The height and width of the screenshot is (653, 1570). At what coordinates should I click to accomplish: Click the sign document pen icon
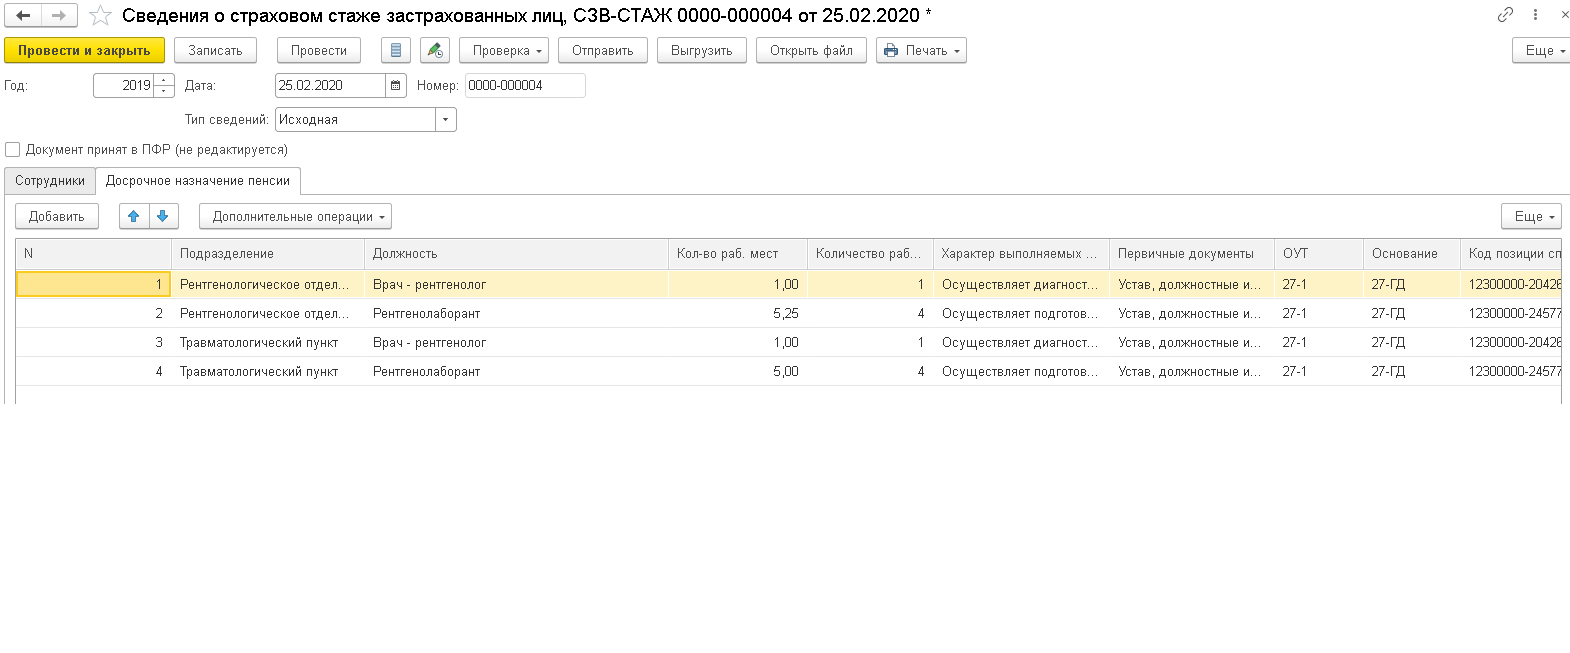(434, 50)
